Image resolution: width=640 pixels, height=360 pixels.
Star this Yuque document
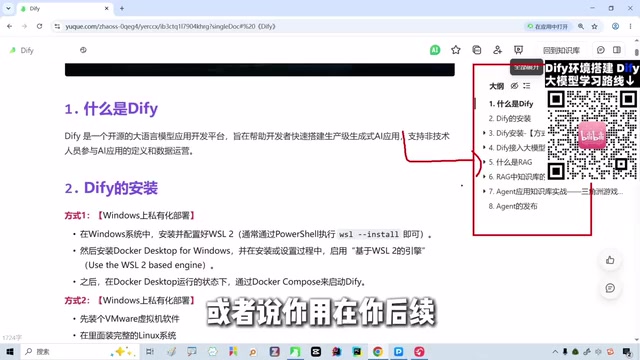[456, 50]
